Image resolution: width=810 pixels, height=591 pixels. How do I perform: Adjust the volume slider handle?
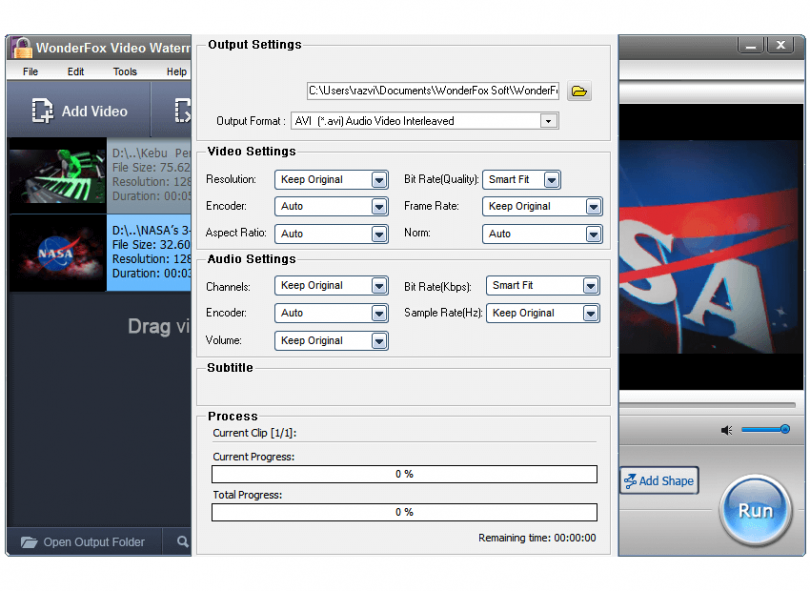785,429
